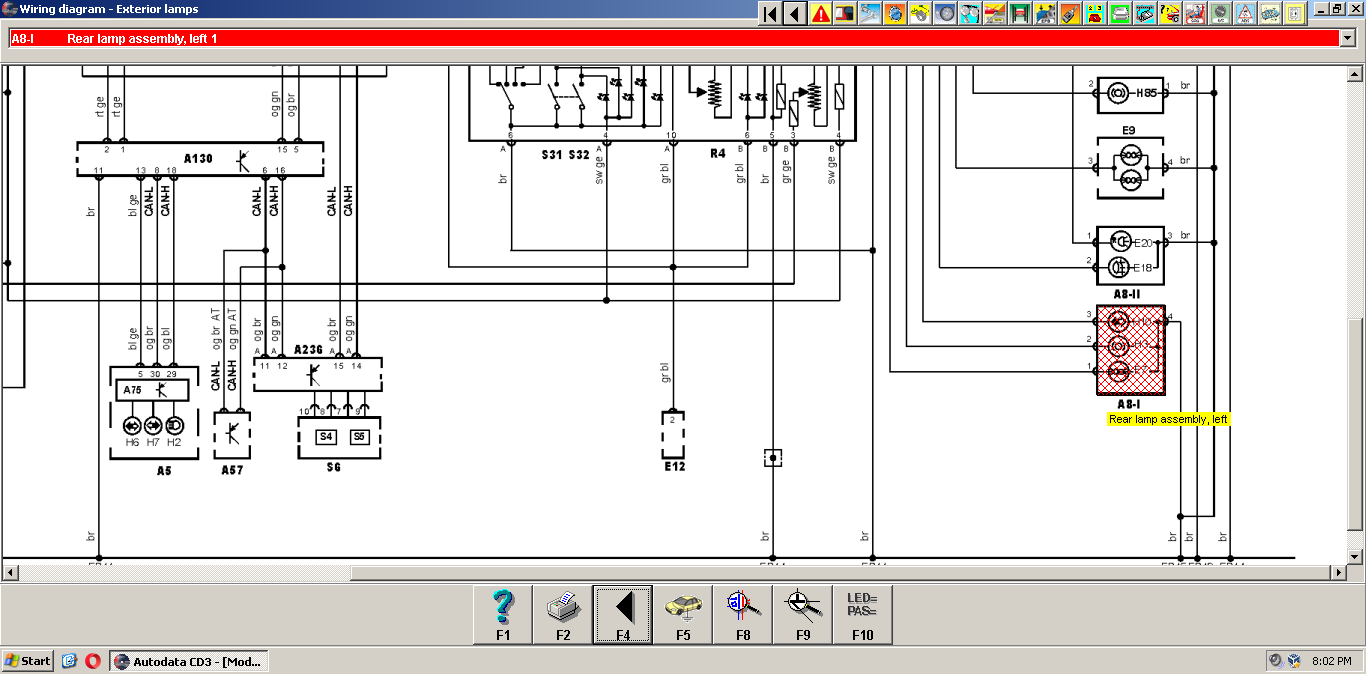Click the F8 component search magnifier
The width and height of the screenshot is (1366, 674).
[743, 614]
